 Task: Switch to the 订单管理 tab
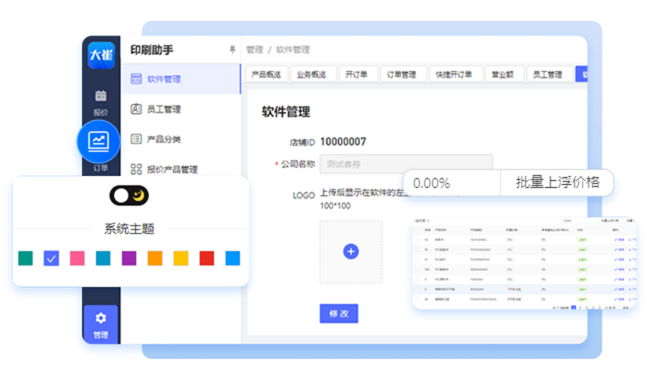(x=401, y=75)
